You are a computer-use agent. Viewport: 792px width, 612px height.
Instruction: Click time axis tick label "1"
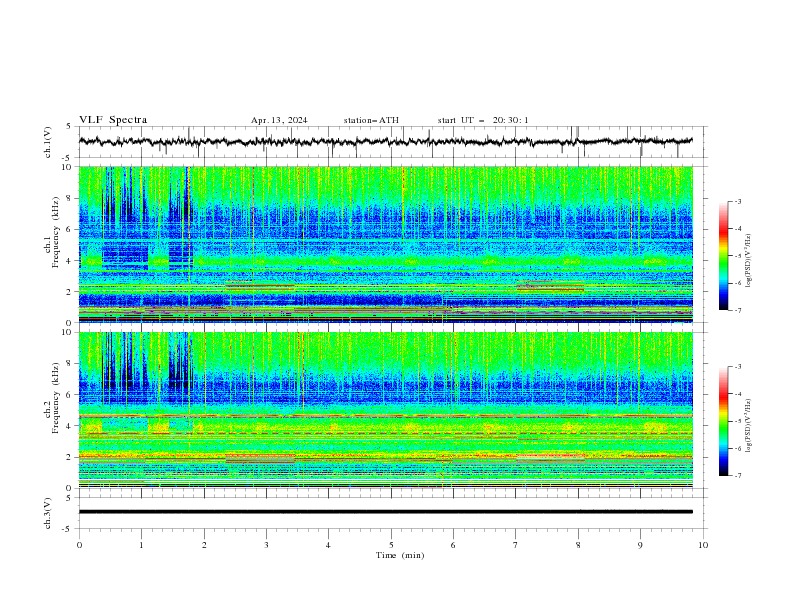click(141, 545)
